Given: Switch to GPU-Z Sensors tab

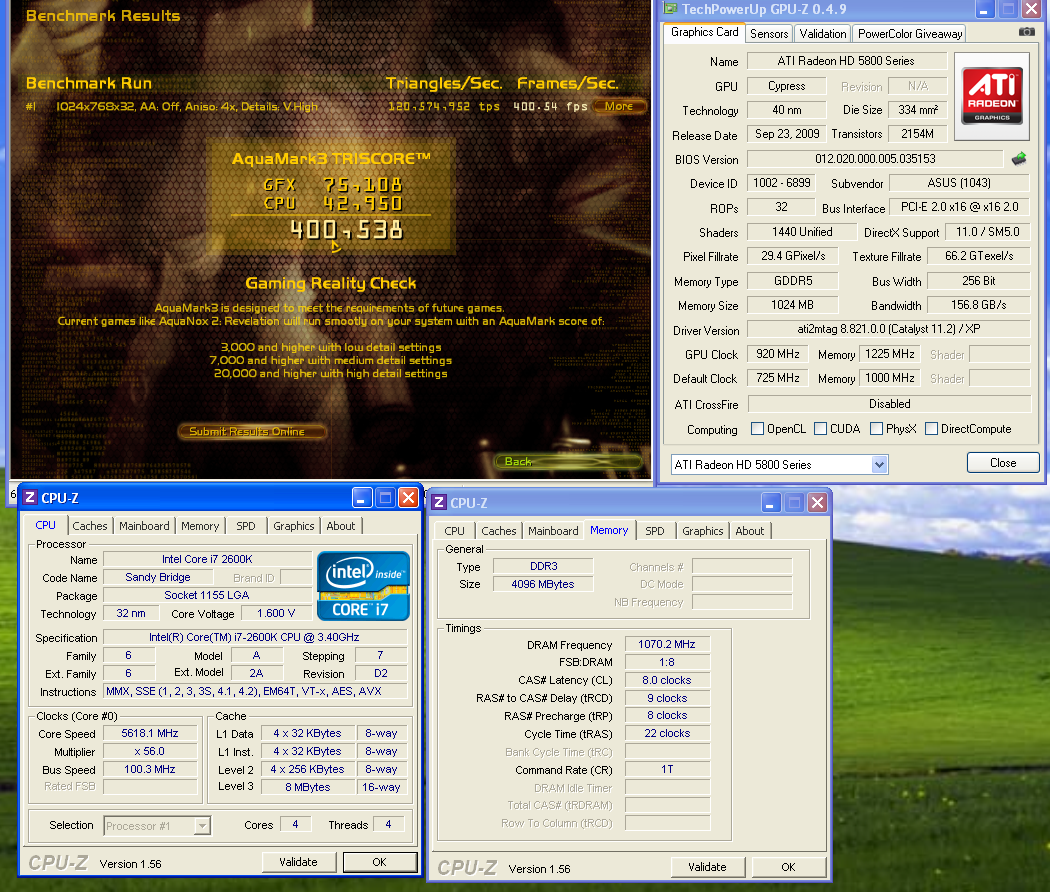Looking at the screenshot, I should 769,33.
